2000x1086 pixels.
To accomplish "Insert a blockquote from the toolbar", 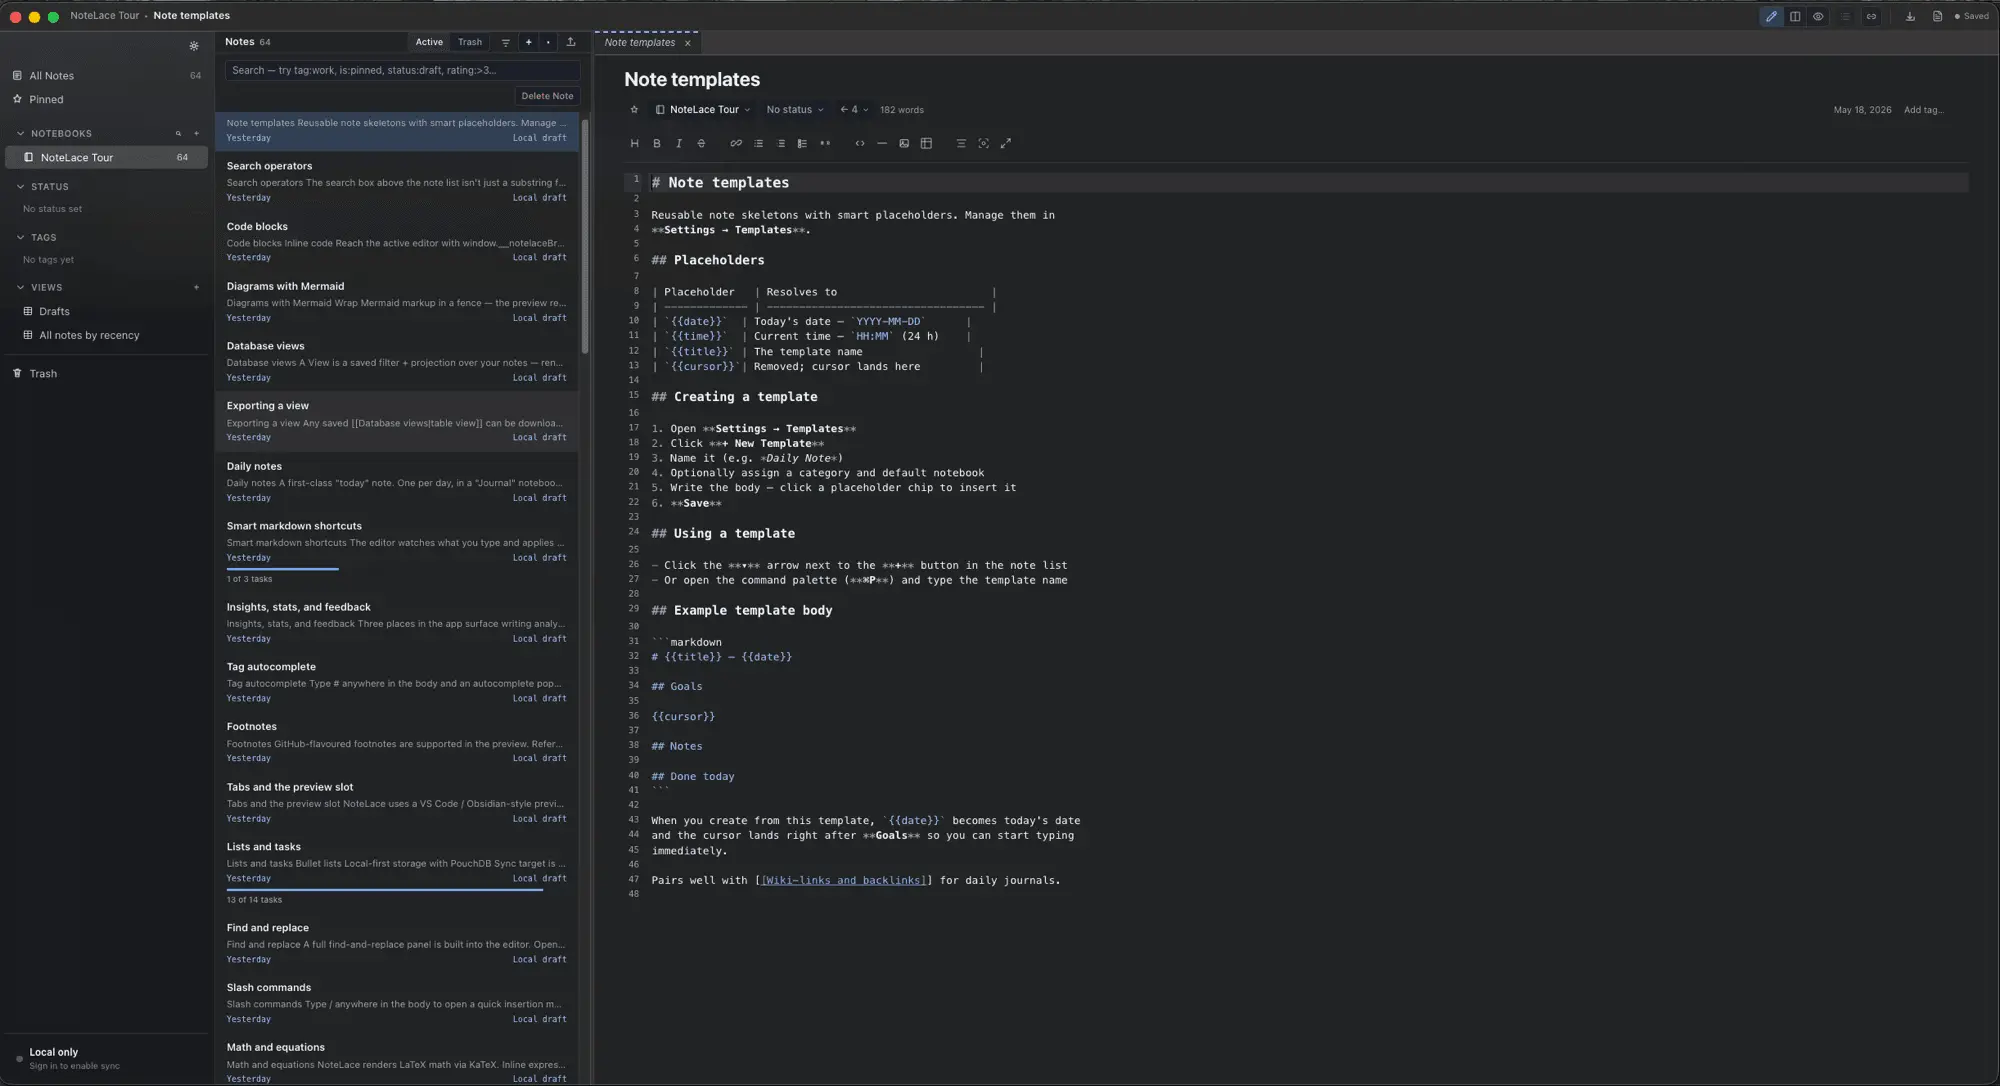I will pos(825,143).
